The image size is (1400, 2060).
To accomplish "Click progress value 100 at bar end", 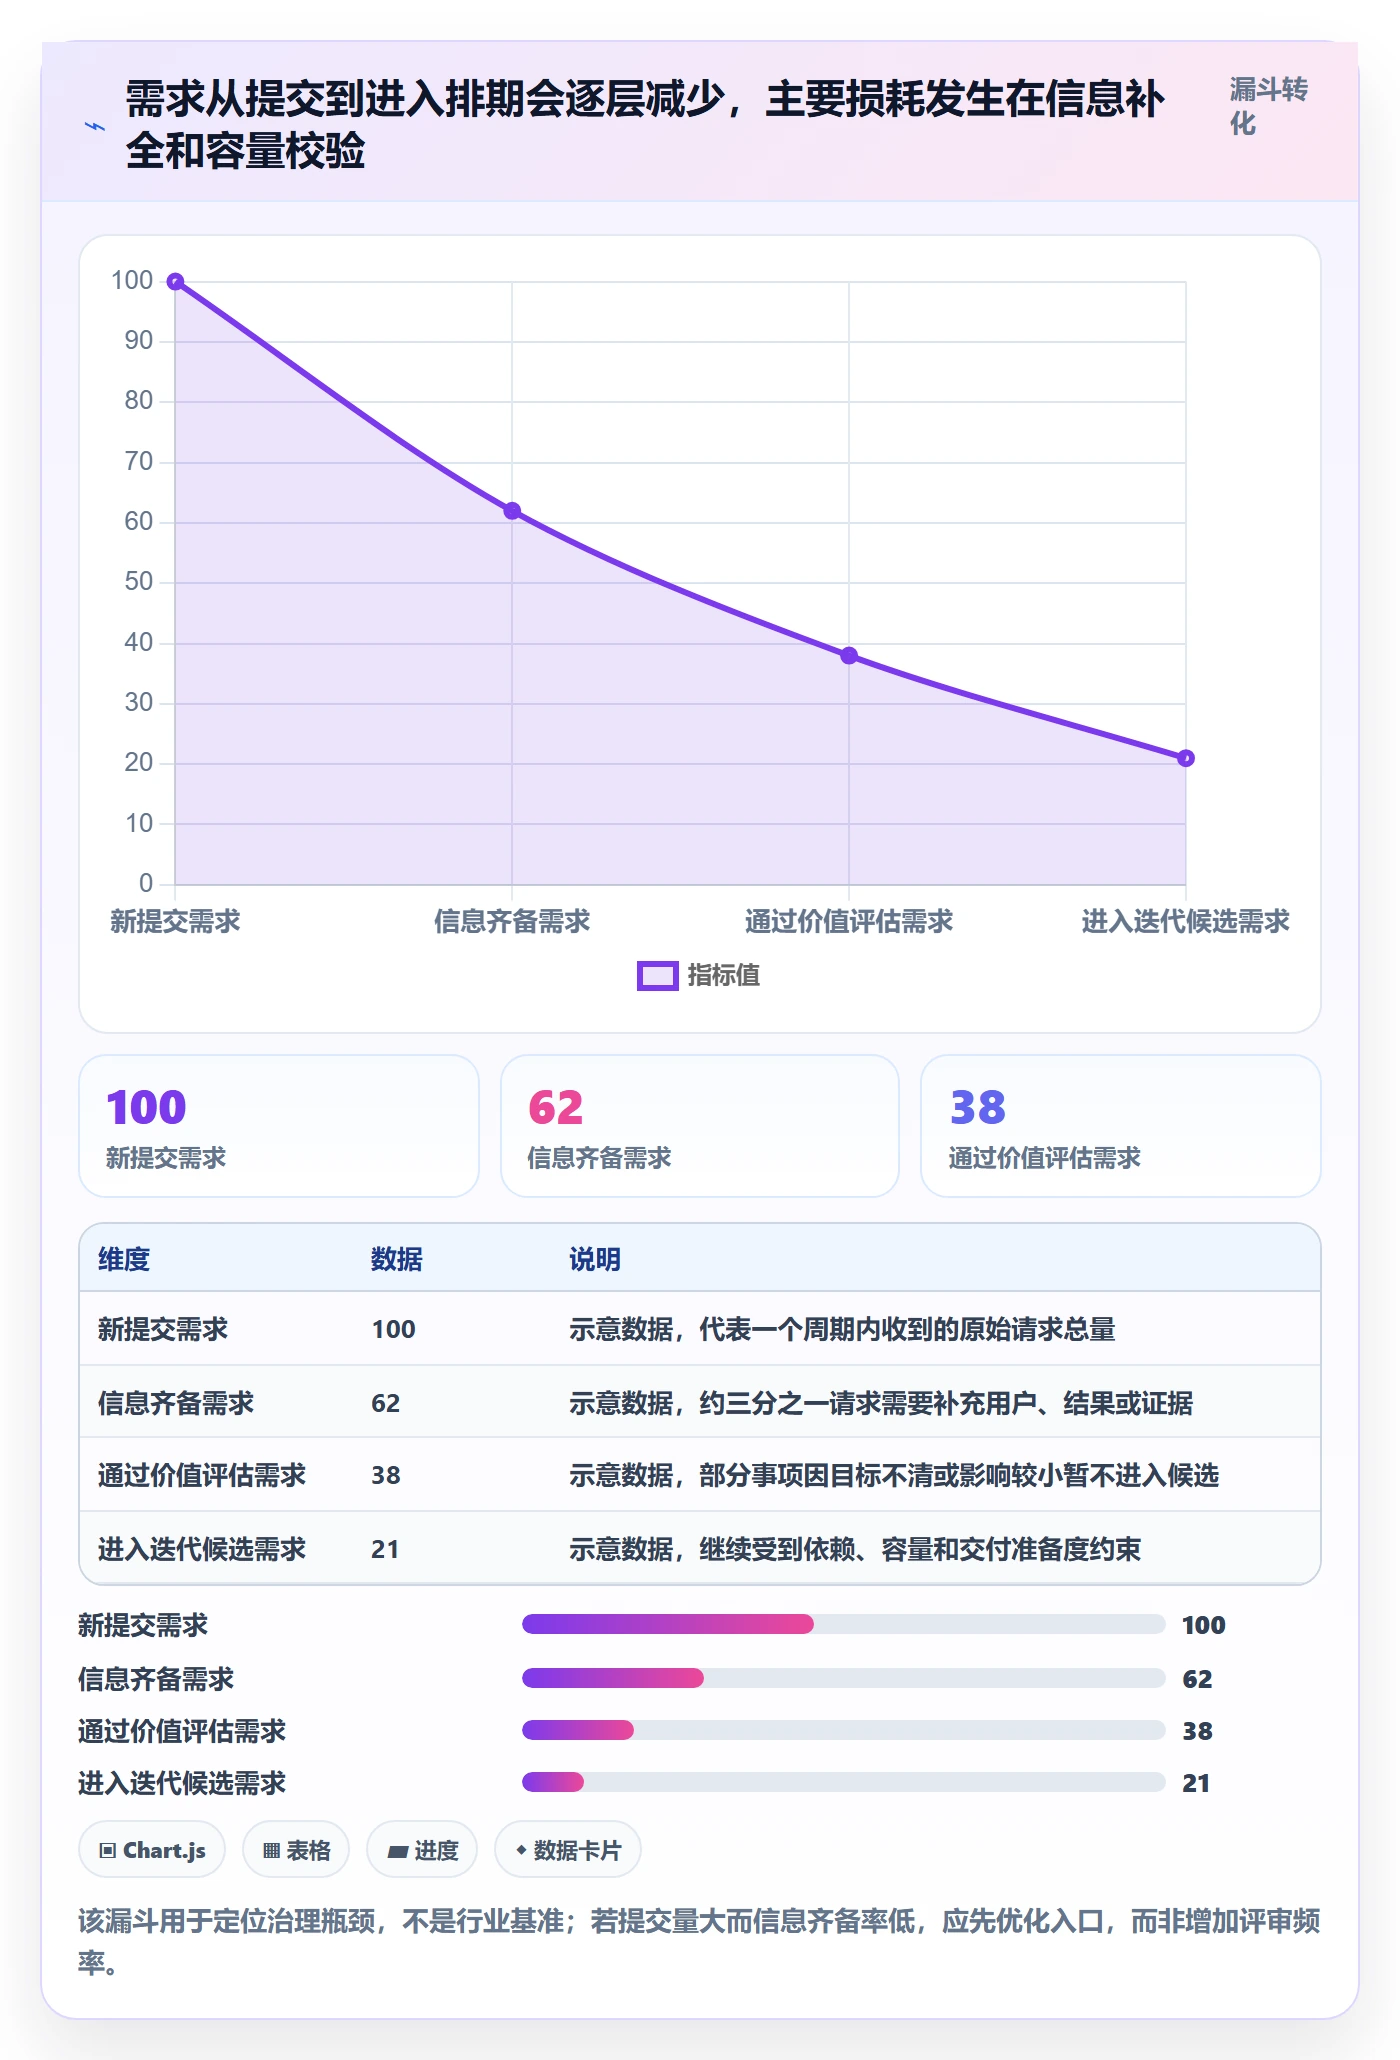I will [x=1204, y=1625].
